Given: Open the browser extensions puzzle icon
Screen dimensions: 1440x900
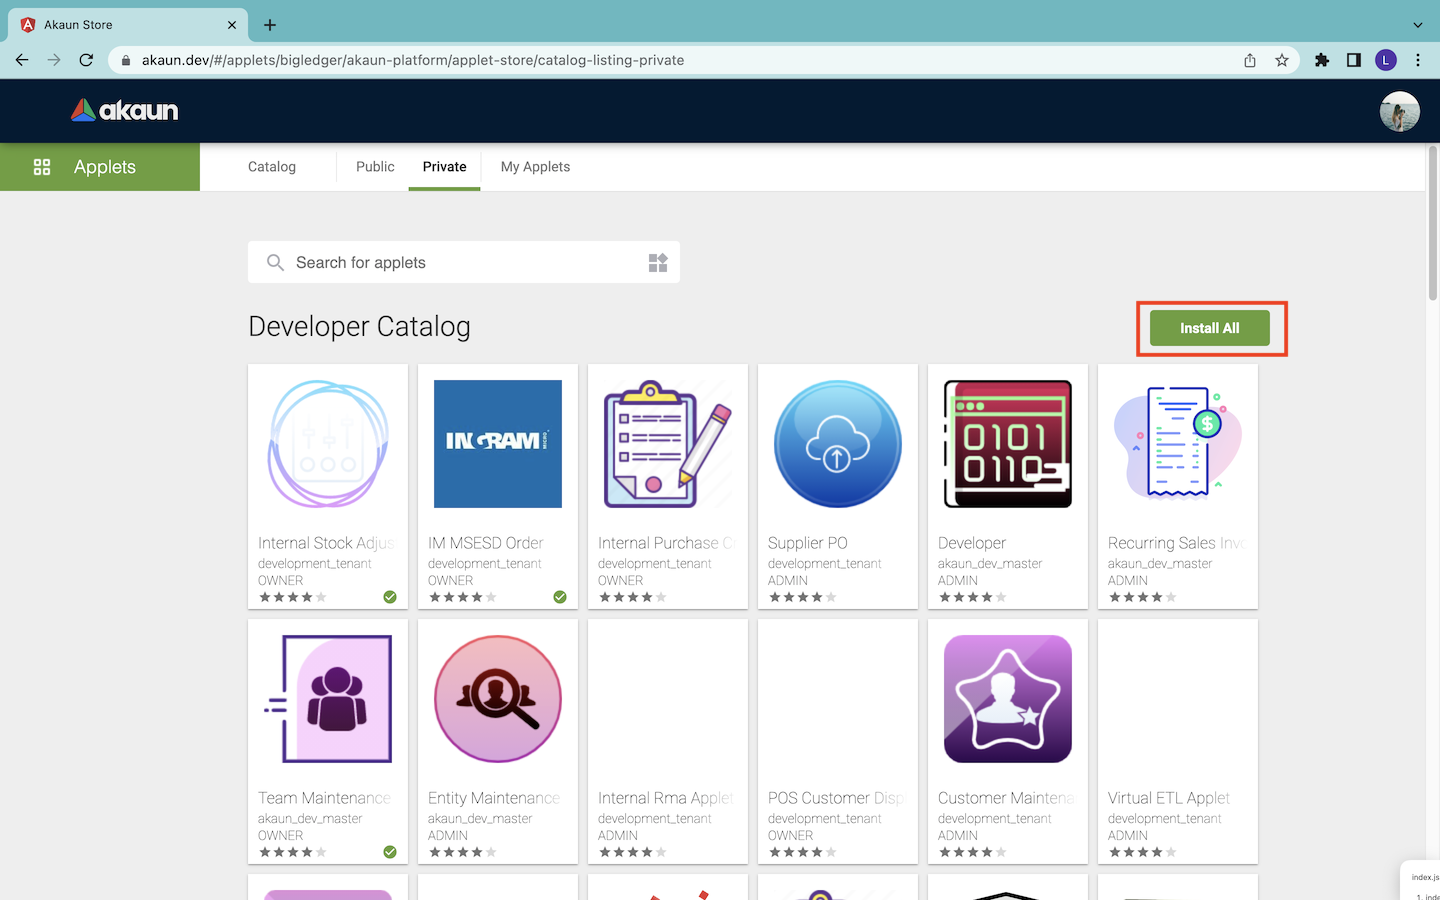Looking at the screenshot, I should [x=1321, y=60].
